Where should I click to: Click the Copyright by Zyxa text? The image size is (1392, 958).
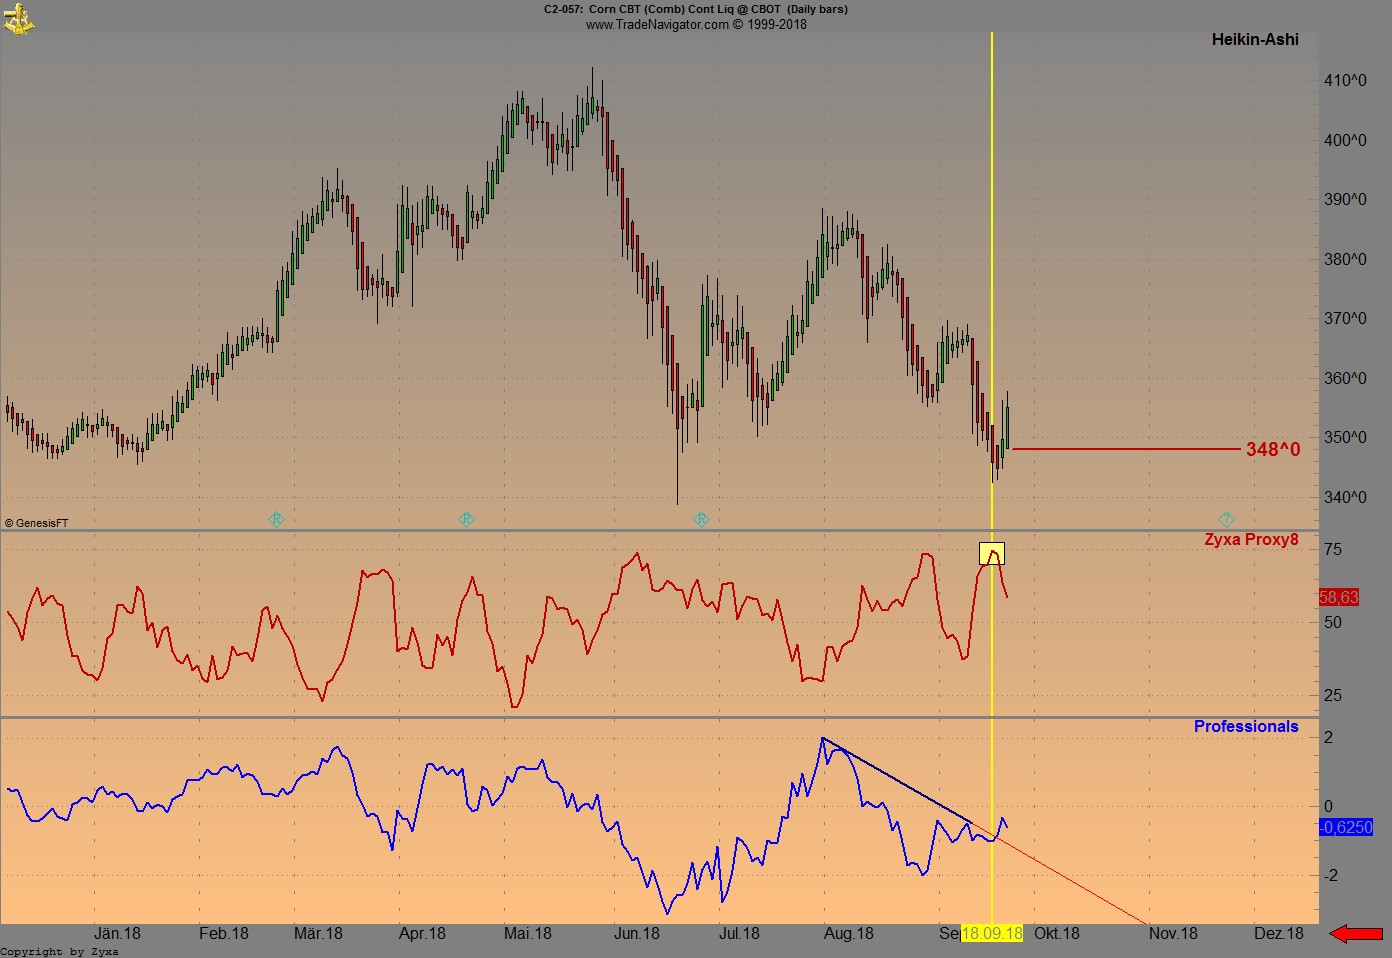[60, 951]
